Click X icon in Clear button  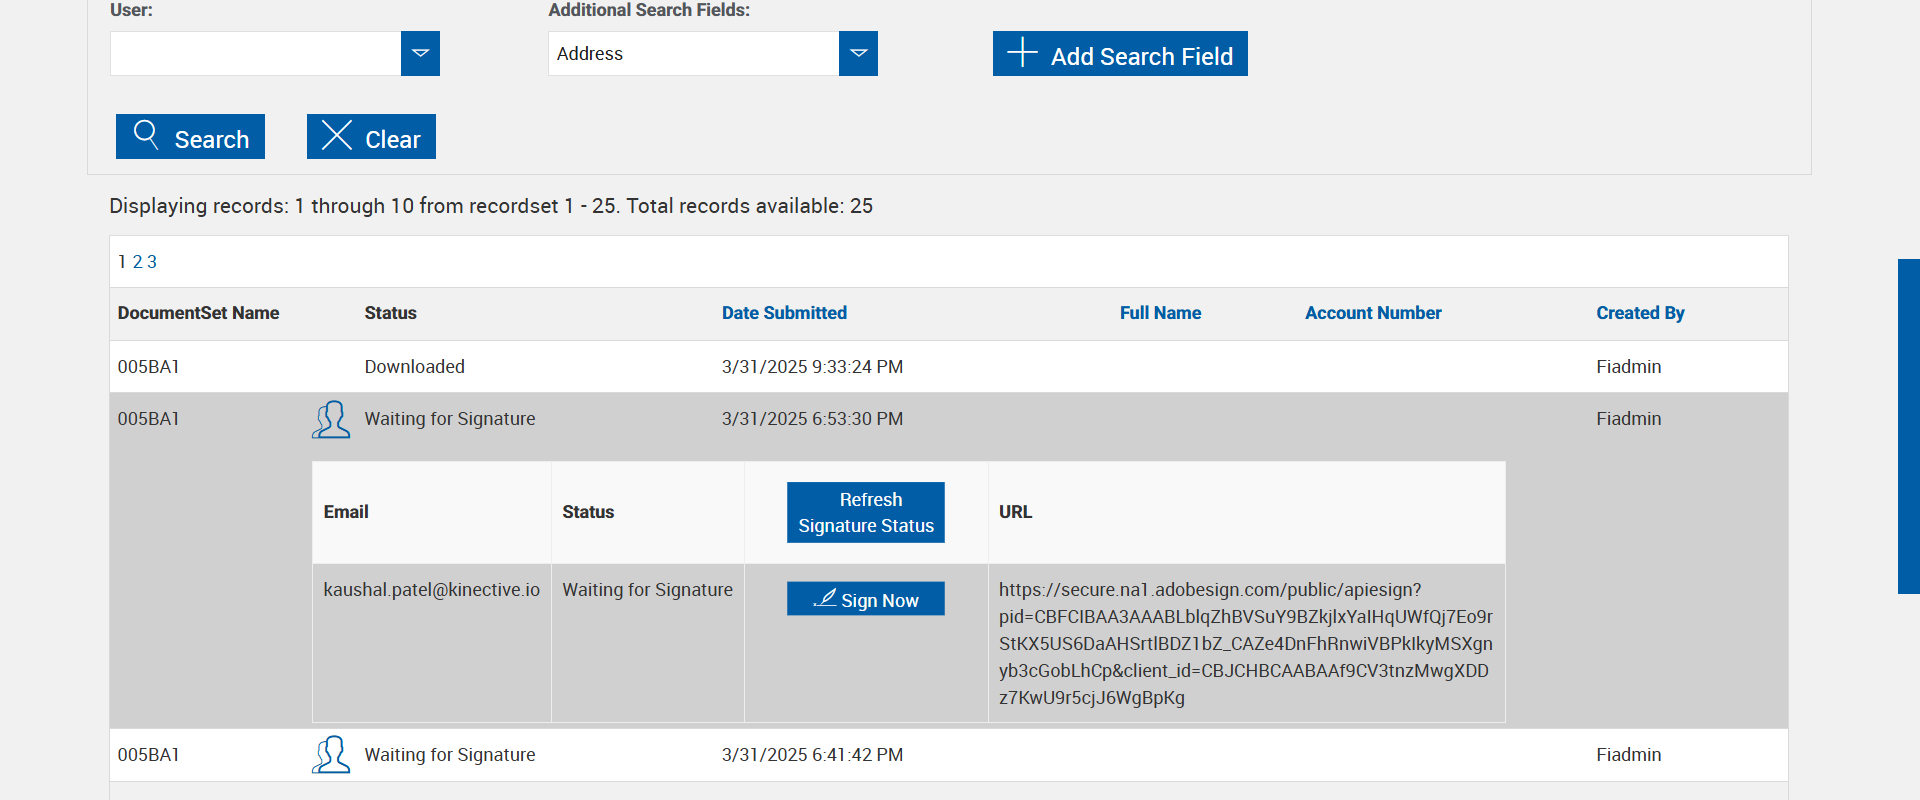(x=337, y=135)
